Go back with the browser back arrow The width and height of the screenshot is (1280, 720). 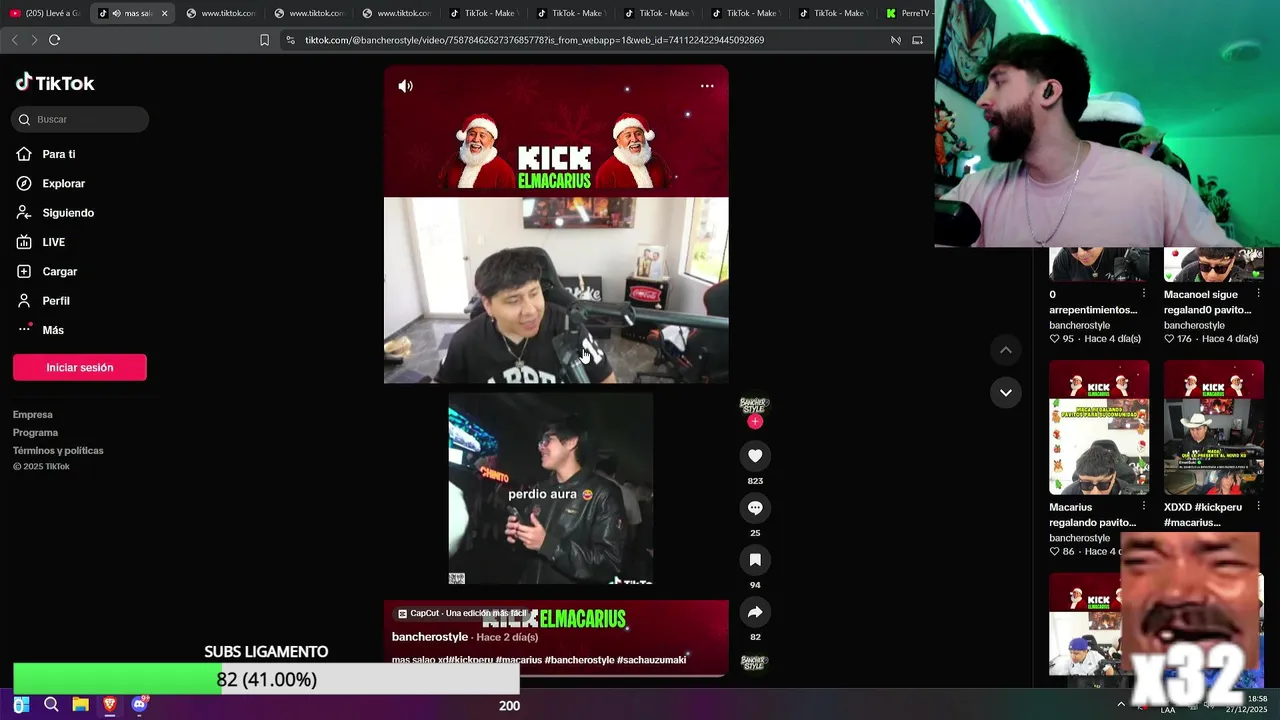tap(14, 40)
